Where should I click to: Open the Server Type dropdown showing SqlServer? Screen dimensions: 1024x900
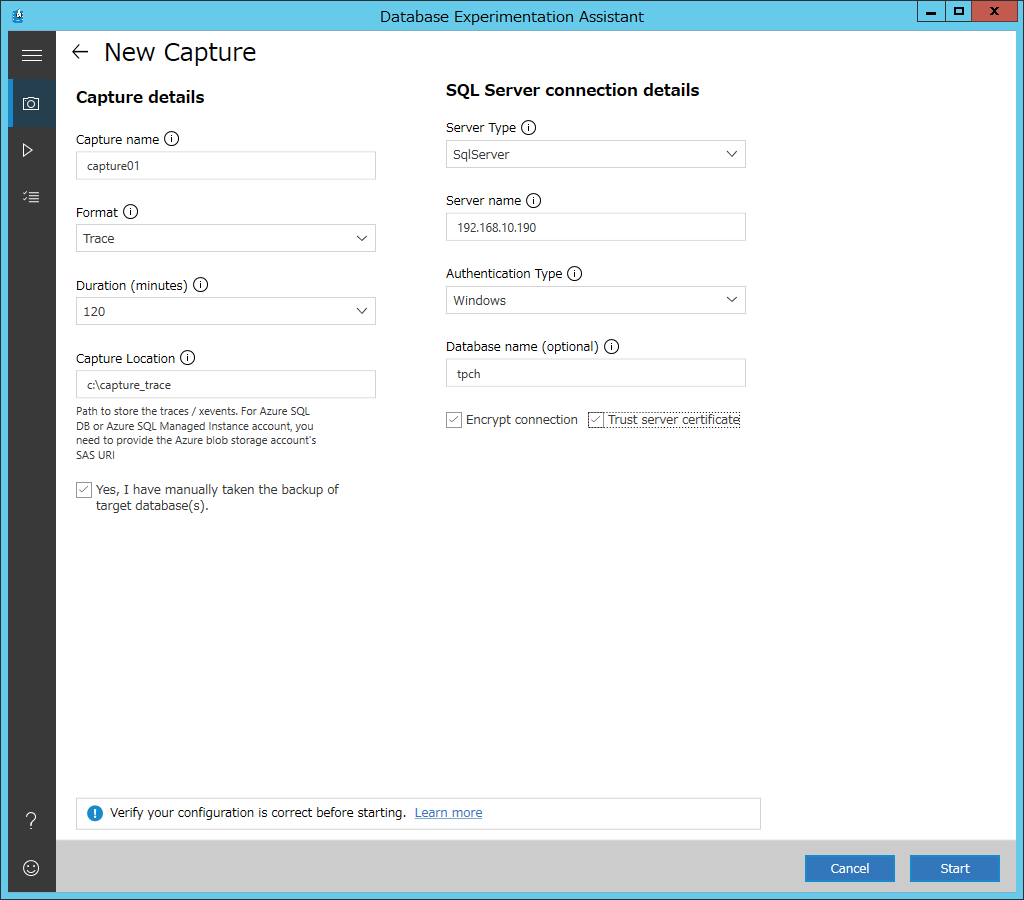[596, 155]
